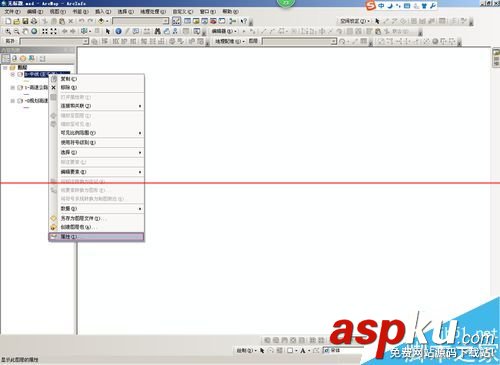
Task: Select the Pan hand tool
Action: (x=25, y=31)
